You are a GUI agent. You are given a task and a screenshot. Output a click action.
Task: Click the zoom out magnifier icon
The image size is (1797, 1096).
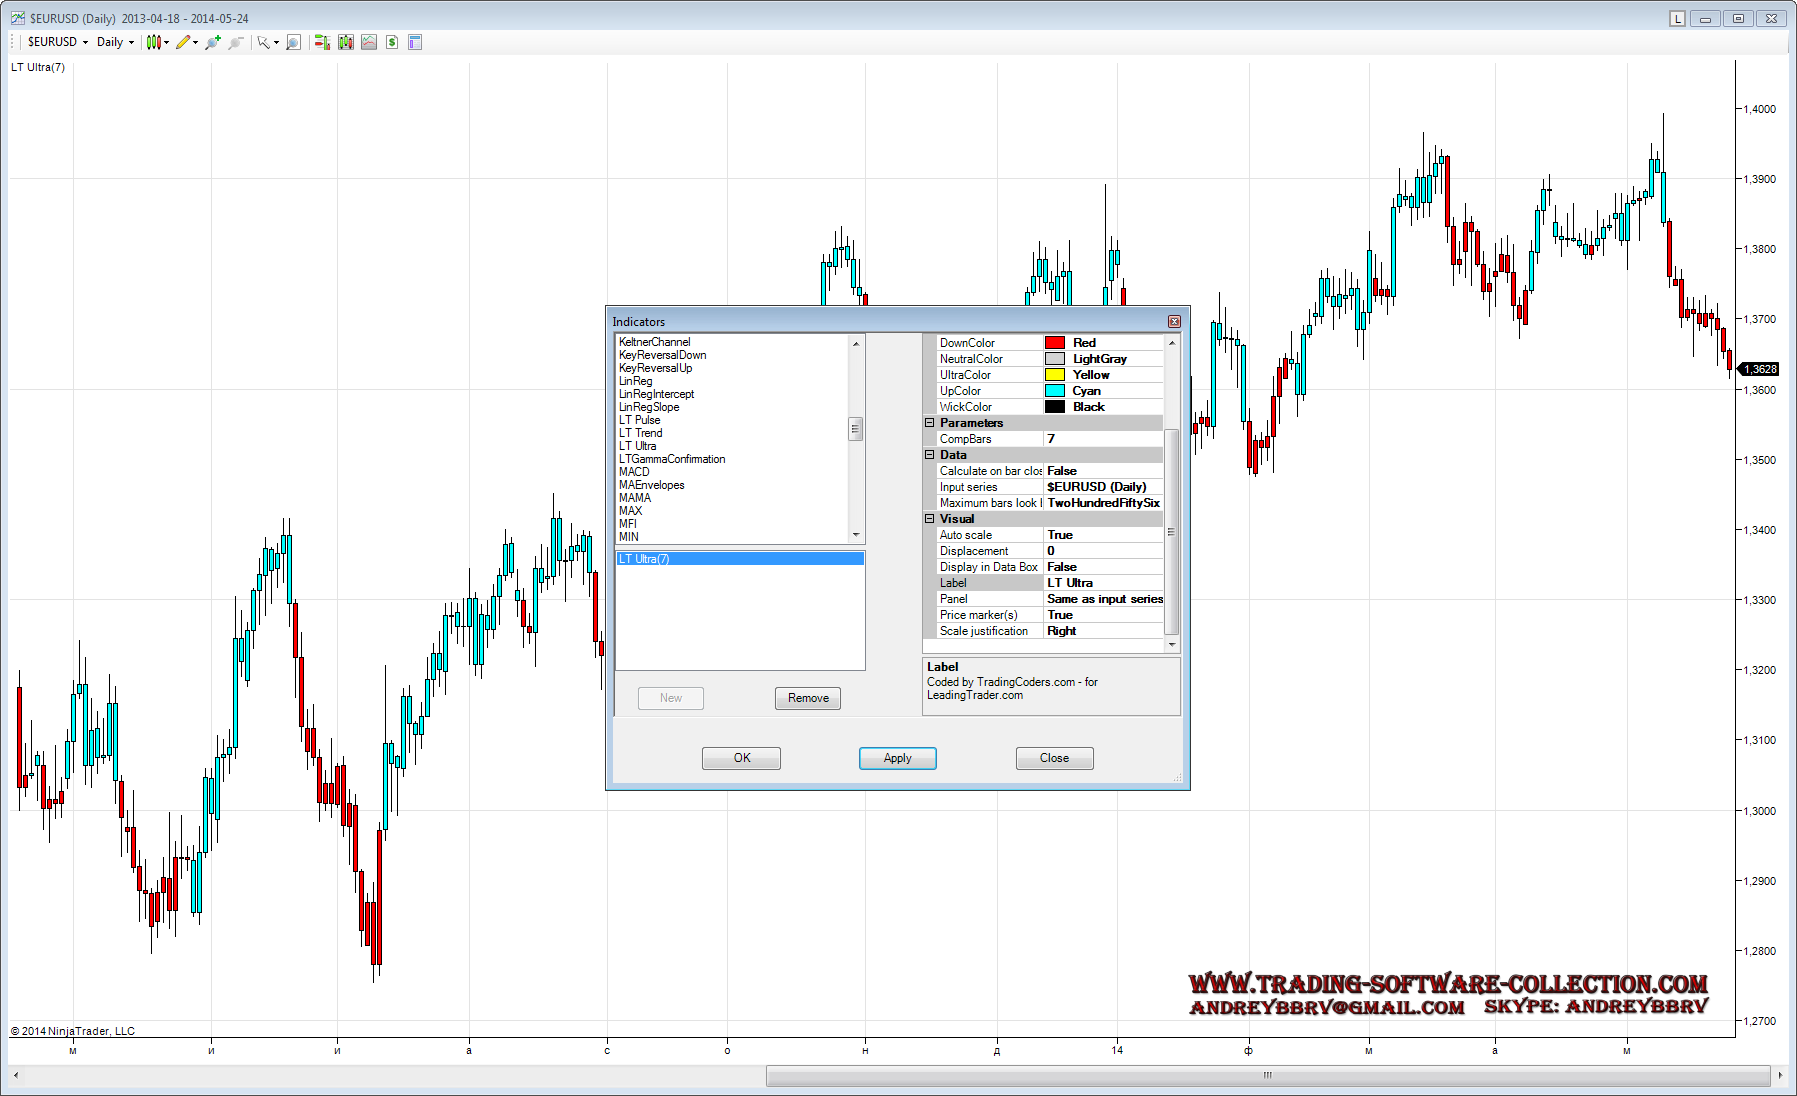236,42
